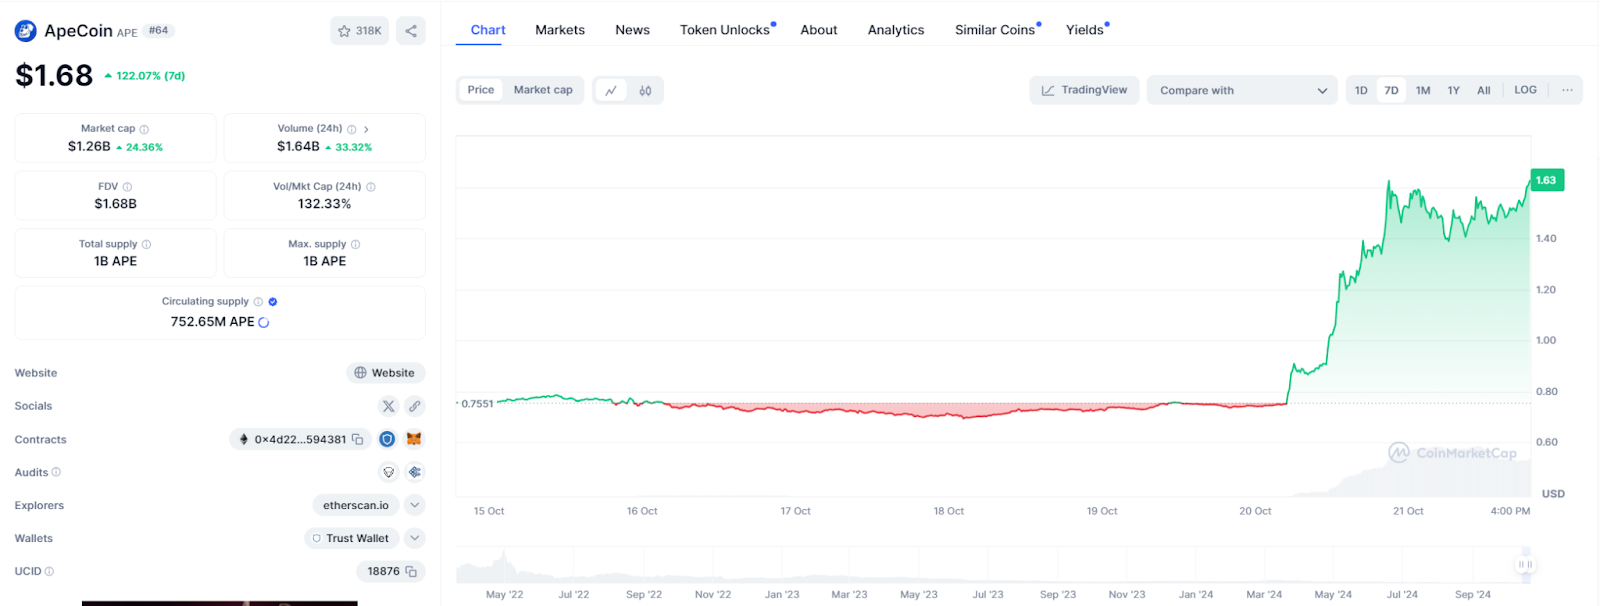Click the range slider handle on timeline
This screenshot has height=606, width=1600.
[x=1525, y=565]
